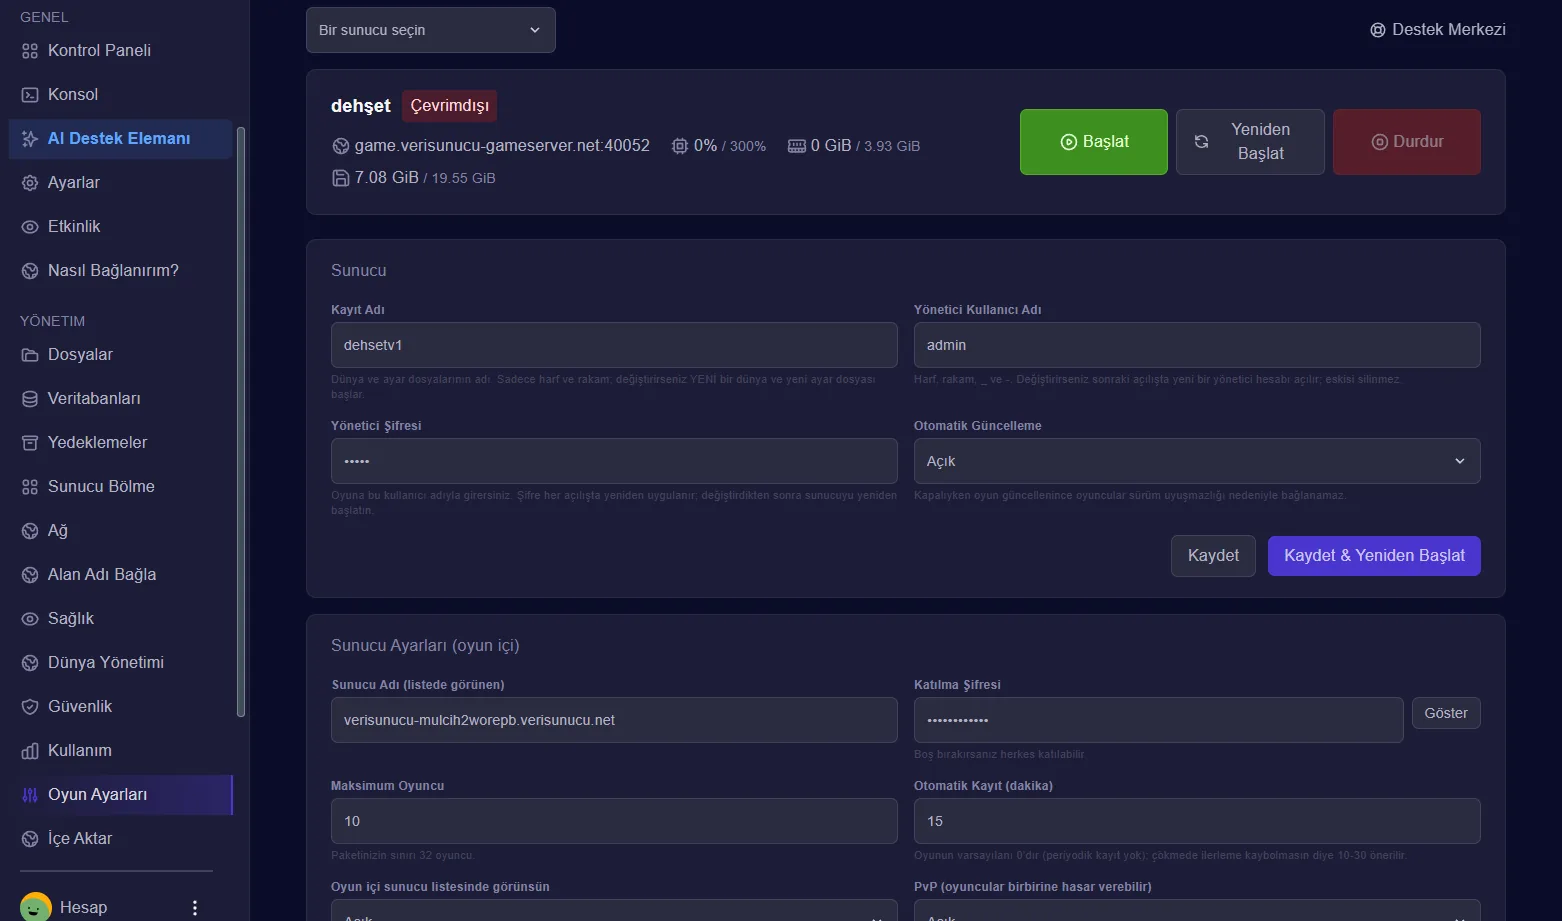Viewport: 1562px width, 921px height.
Task: Click the Hesap avatar image
Action: tap(36, 907)
